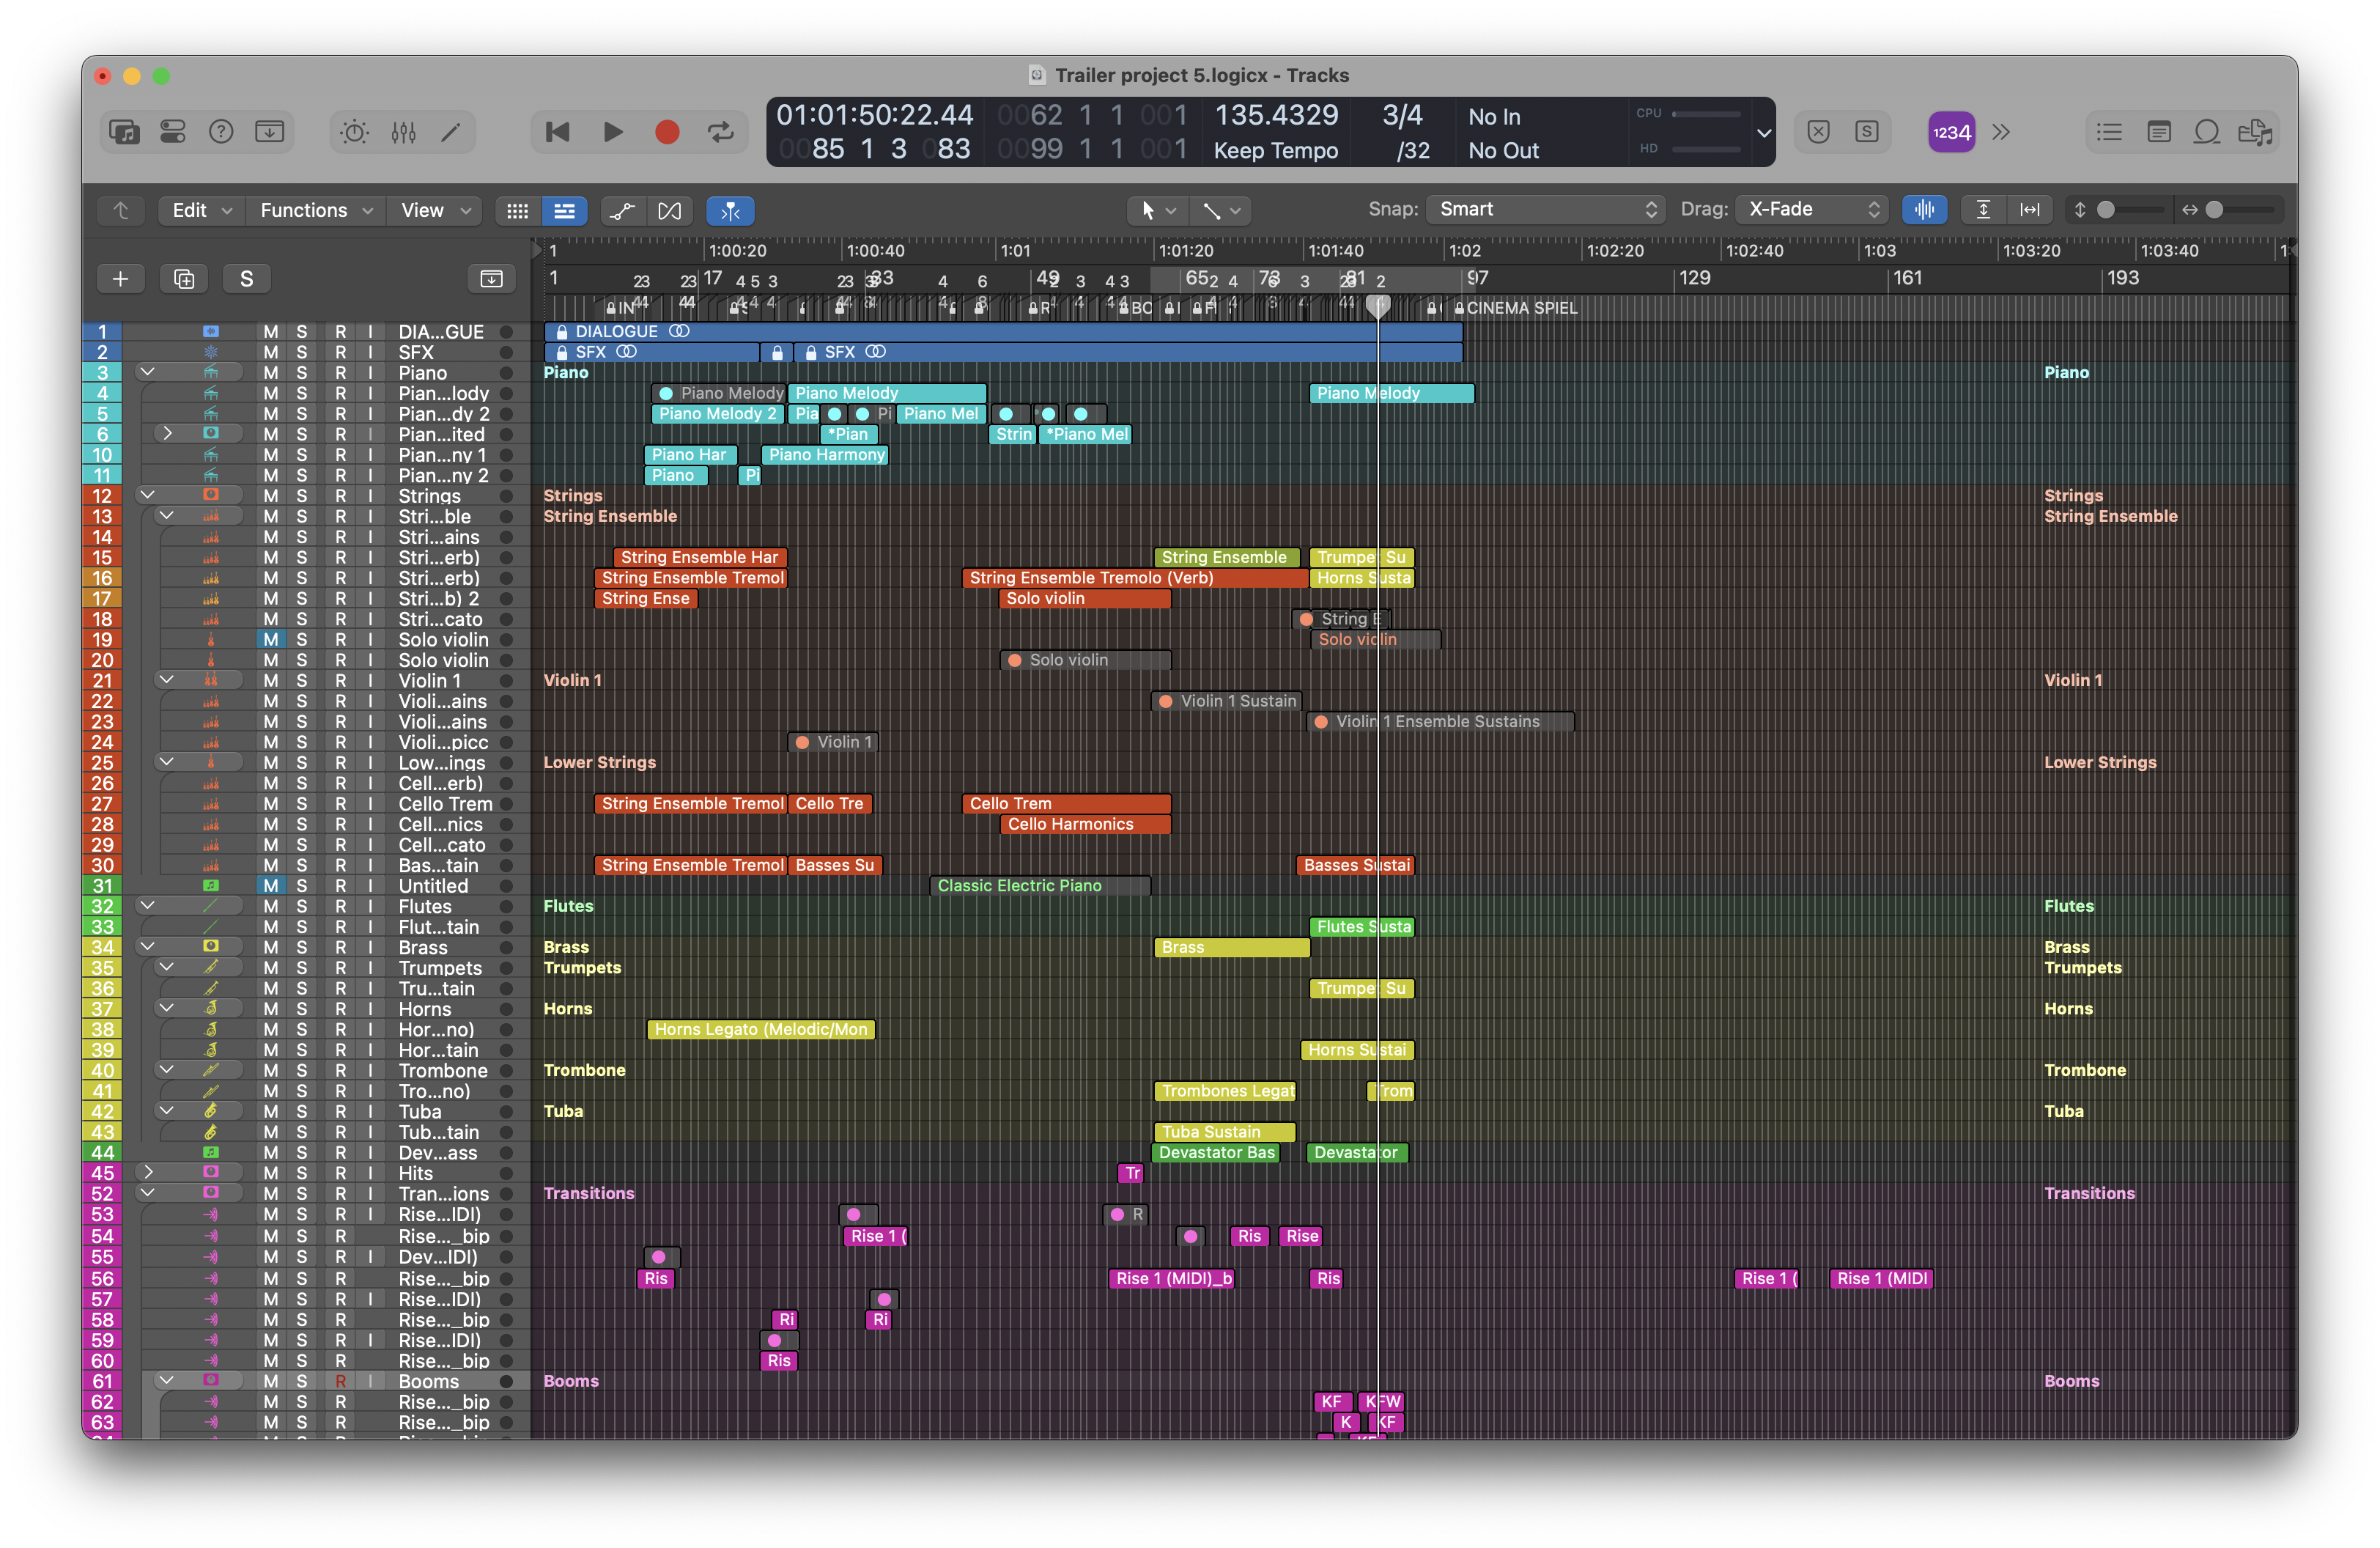Image resolution: width=2380 pixels, height=1548 pixels.
Task: Open the LCD display mode dropdown arrow
Action: 1764,132
